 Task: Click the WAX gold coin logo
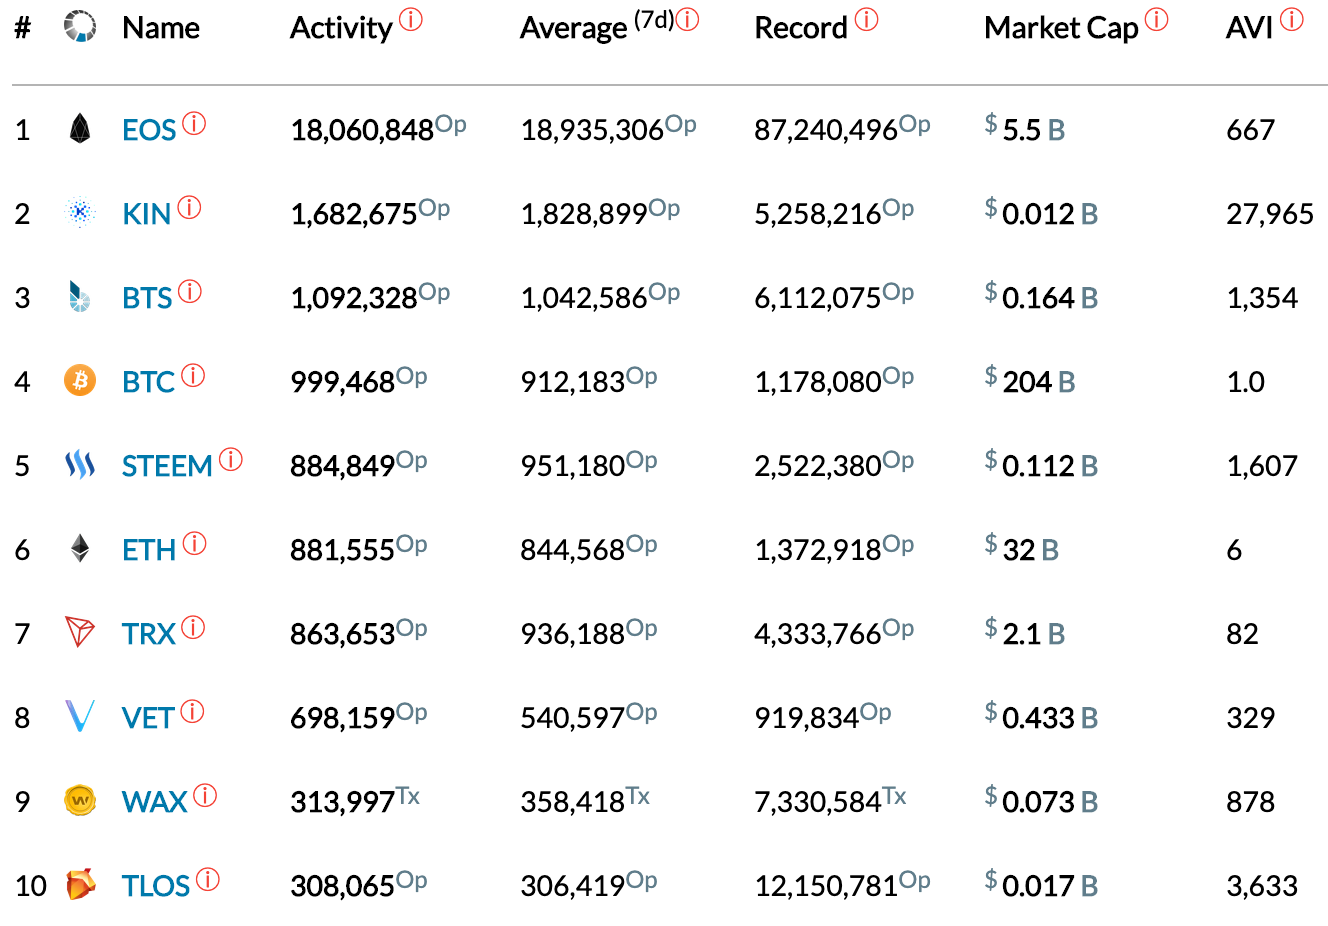coord(80,801)
